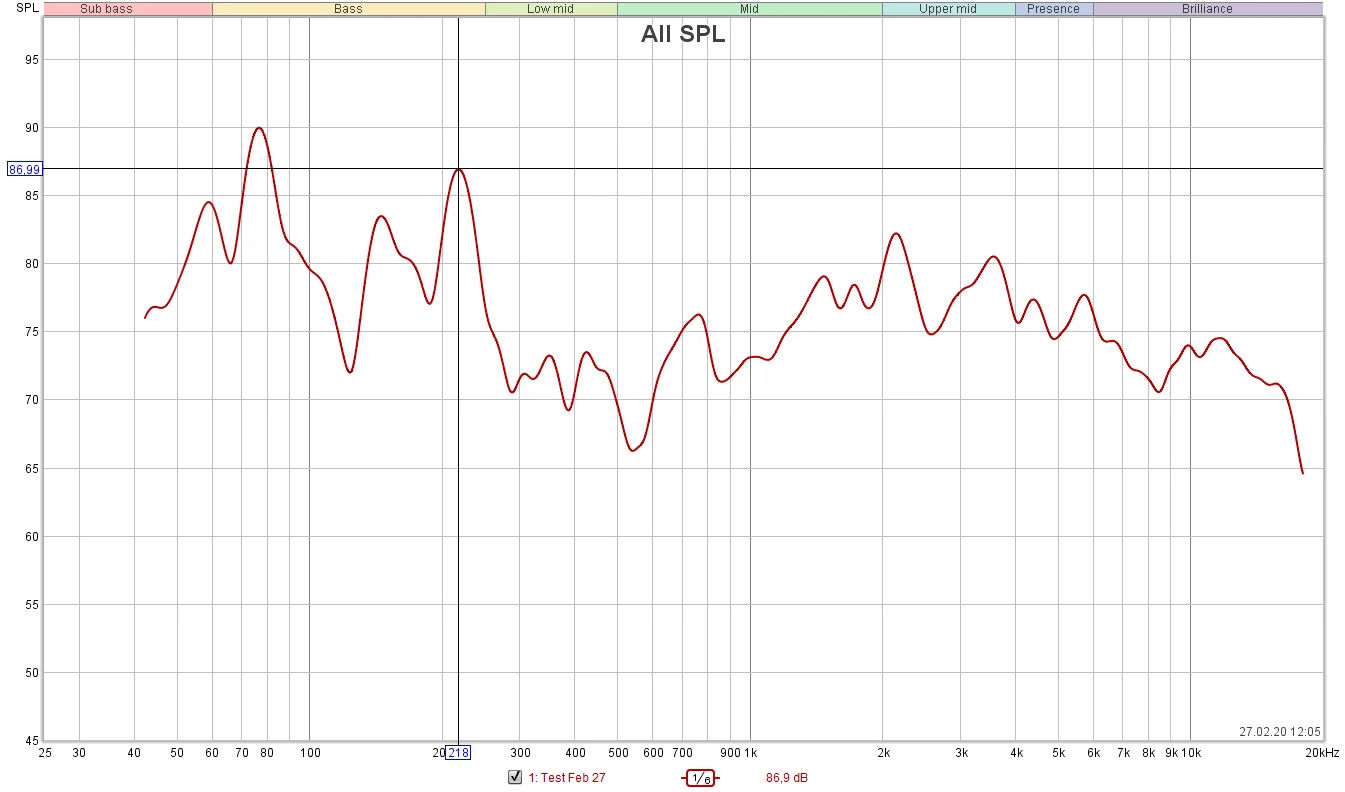Click the 1k frequency axis tick label

[752, 753]
